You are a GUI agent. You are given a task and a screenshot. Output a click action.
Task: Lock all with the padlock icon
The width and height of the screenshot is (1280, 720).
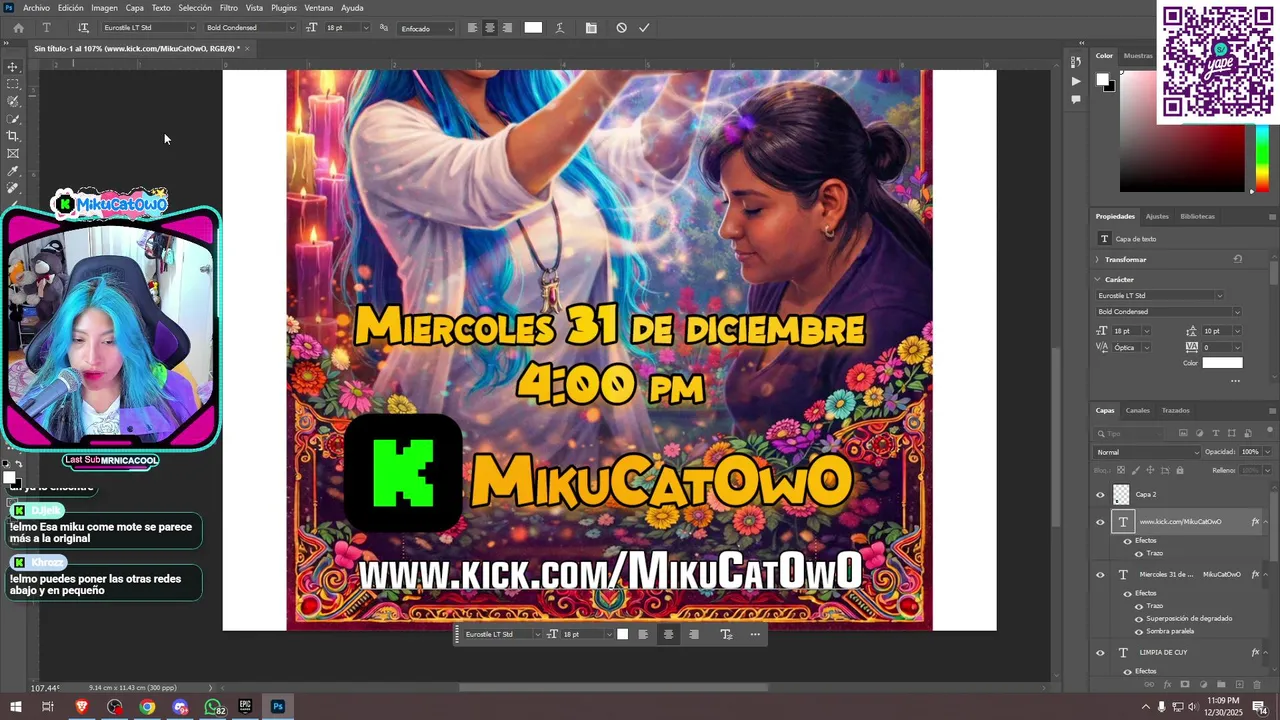pos(1180,470)
